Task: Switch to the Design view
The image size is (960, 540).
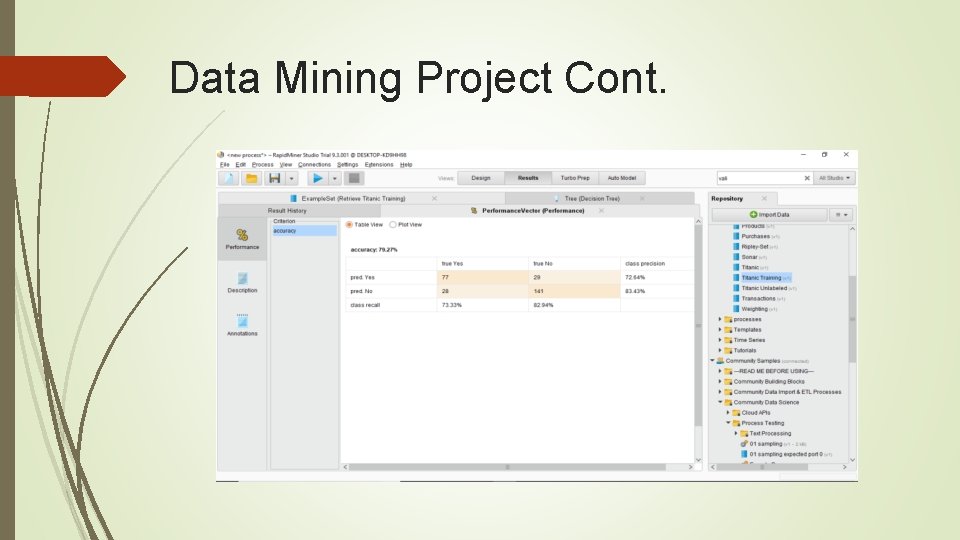Action: [x=481, y=178]
